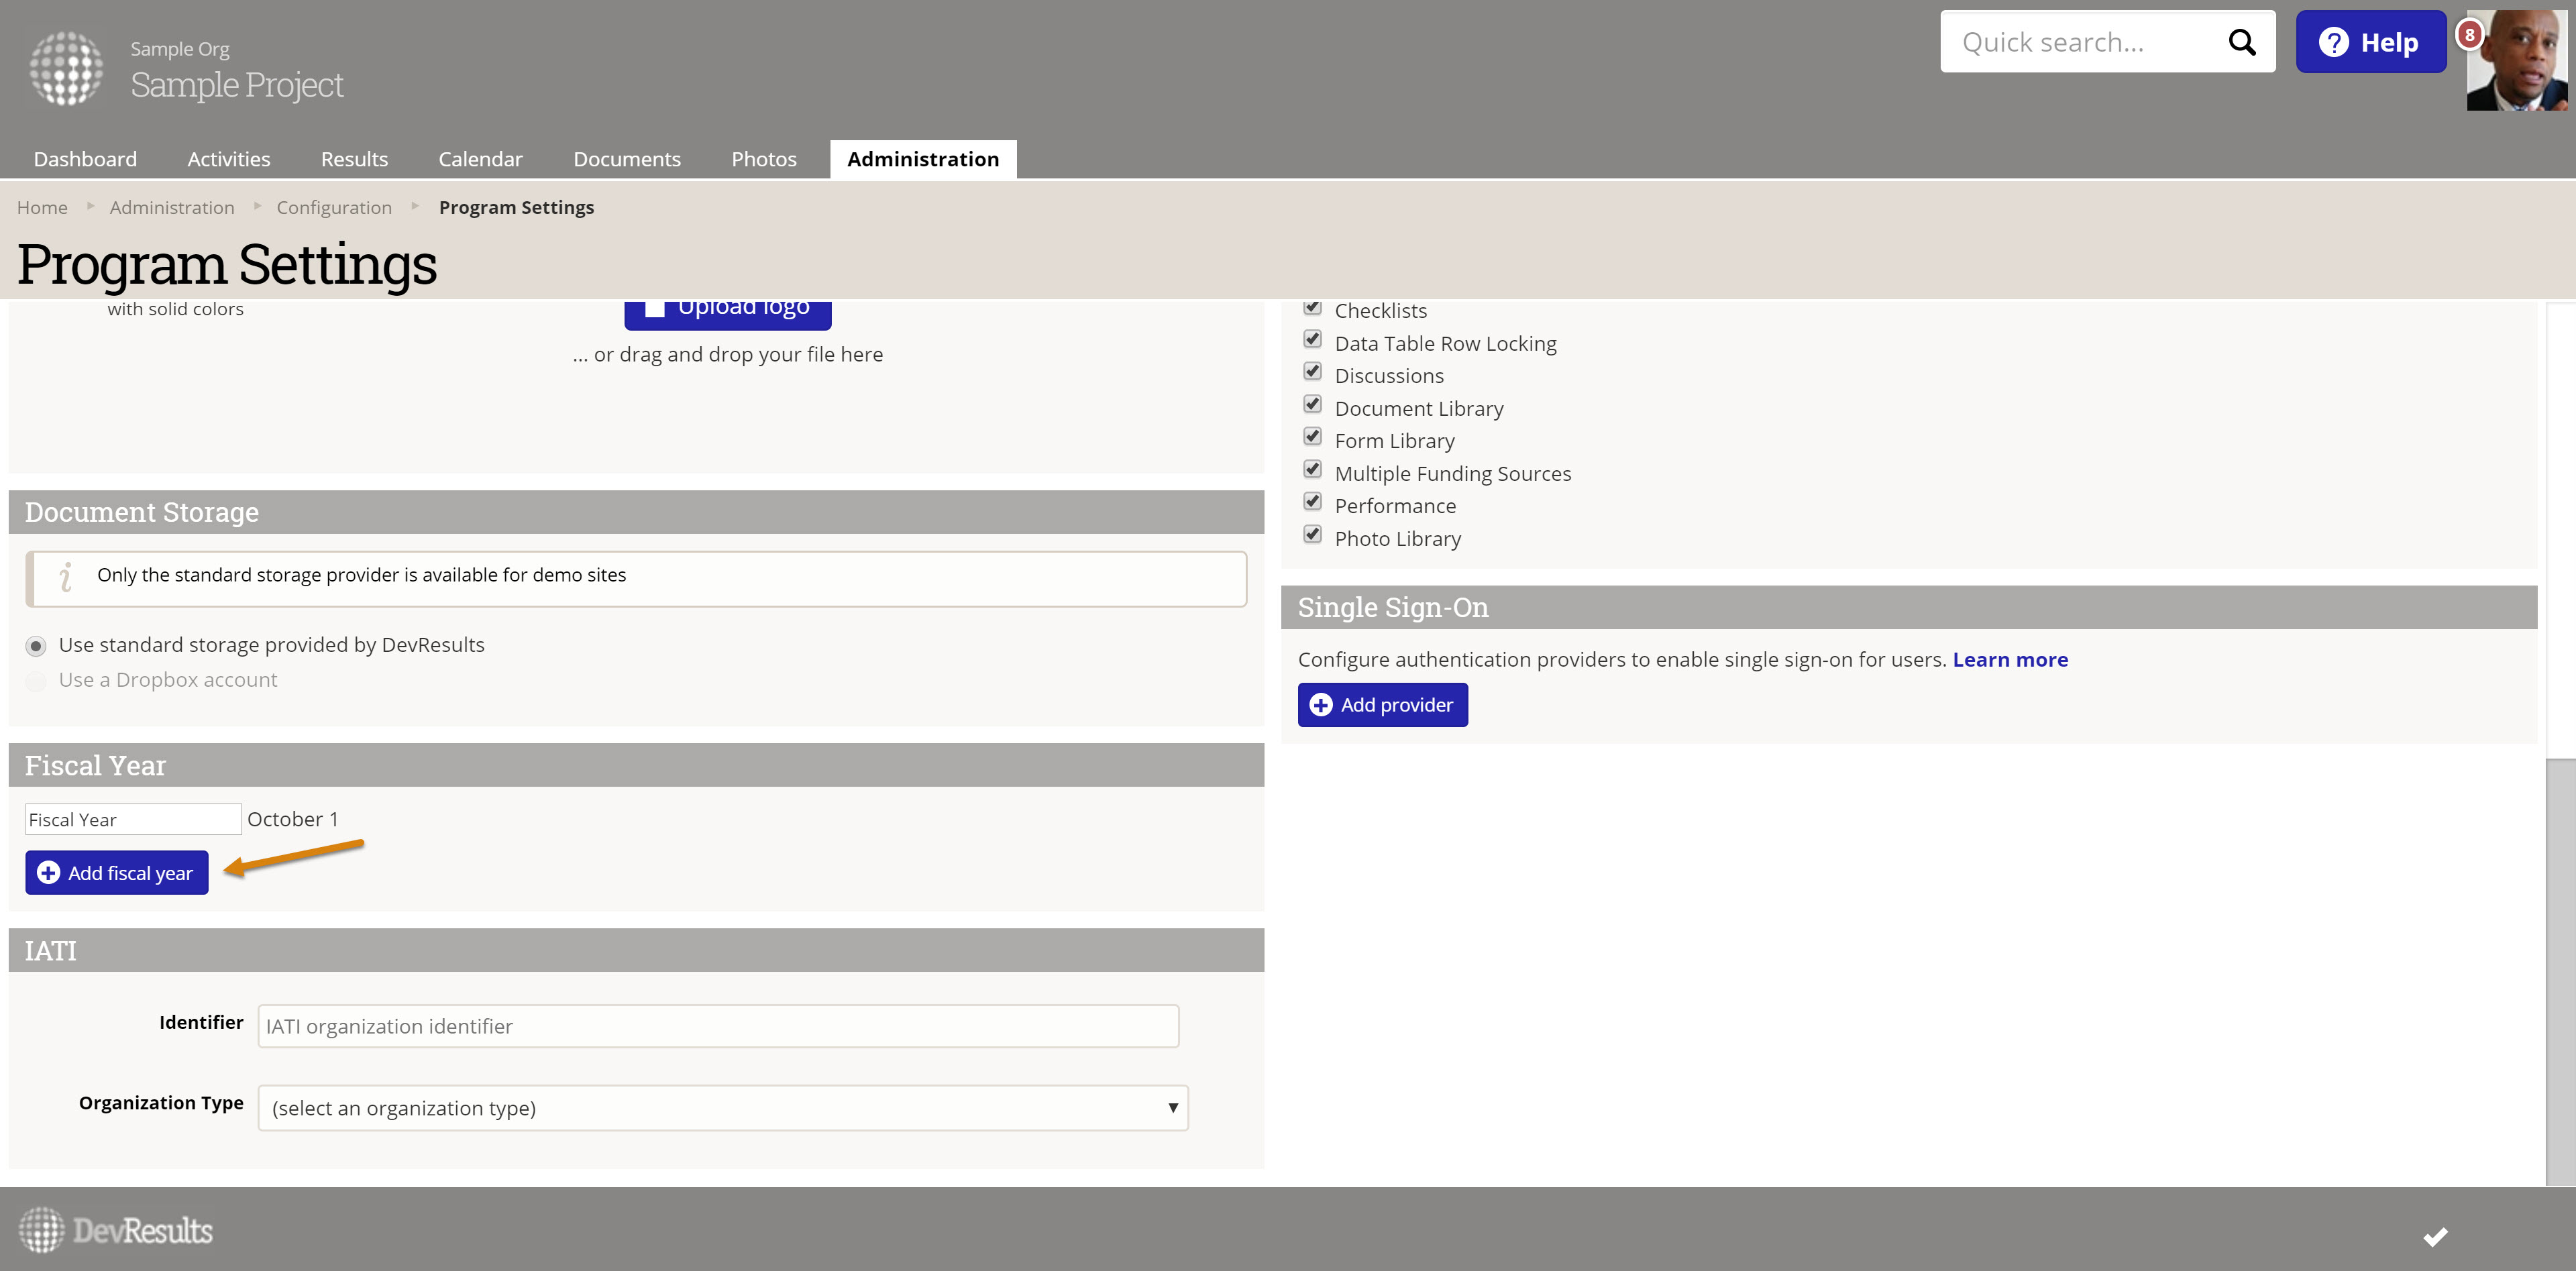Click the search magnifier icon
This screenshot has width=2576, height=1271.
tap(2241, 42)
